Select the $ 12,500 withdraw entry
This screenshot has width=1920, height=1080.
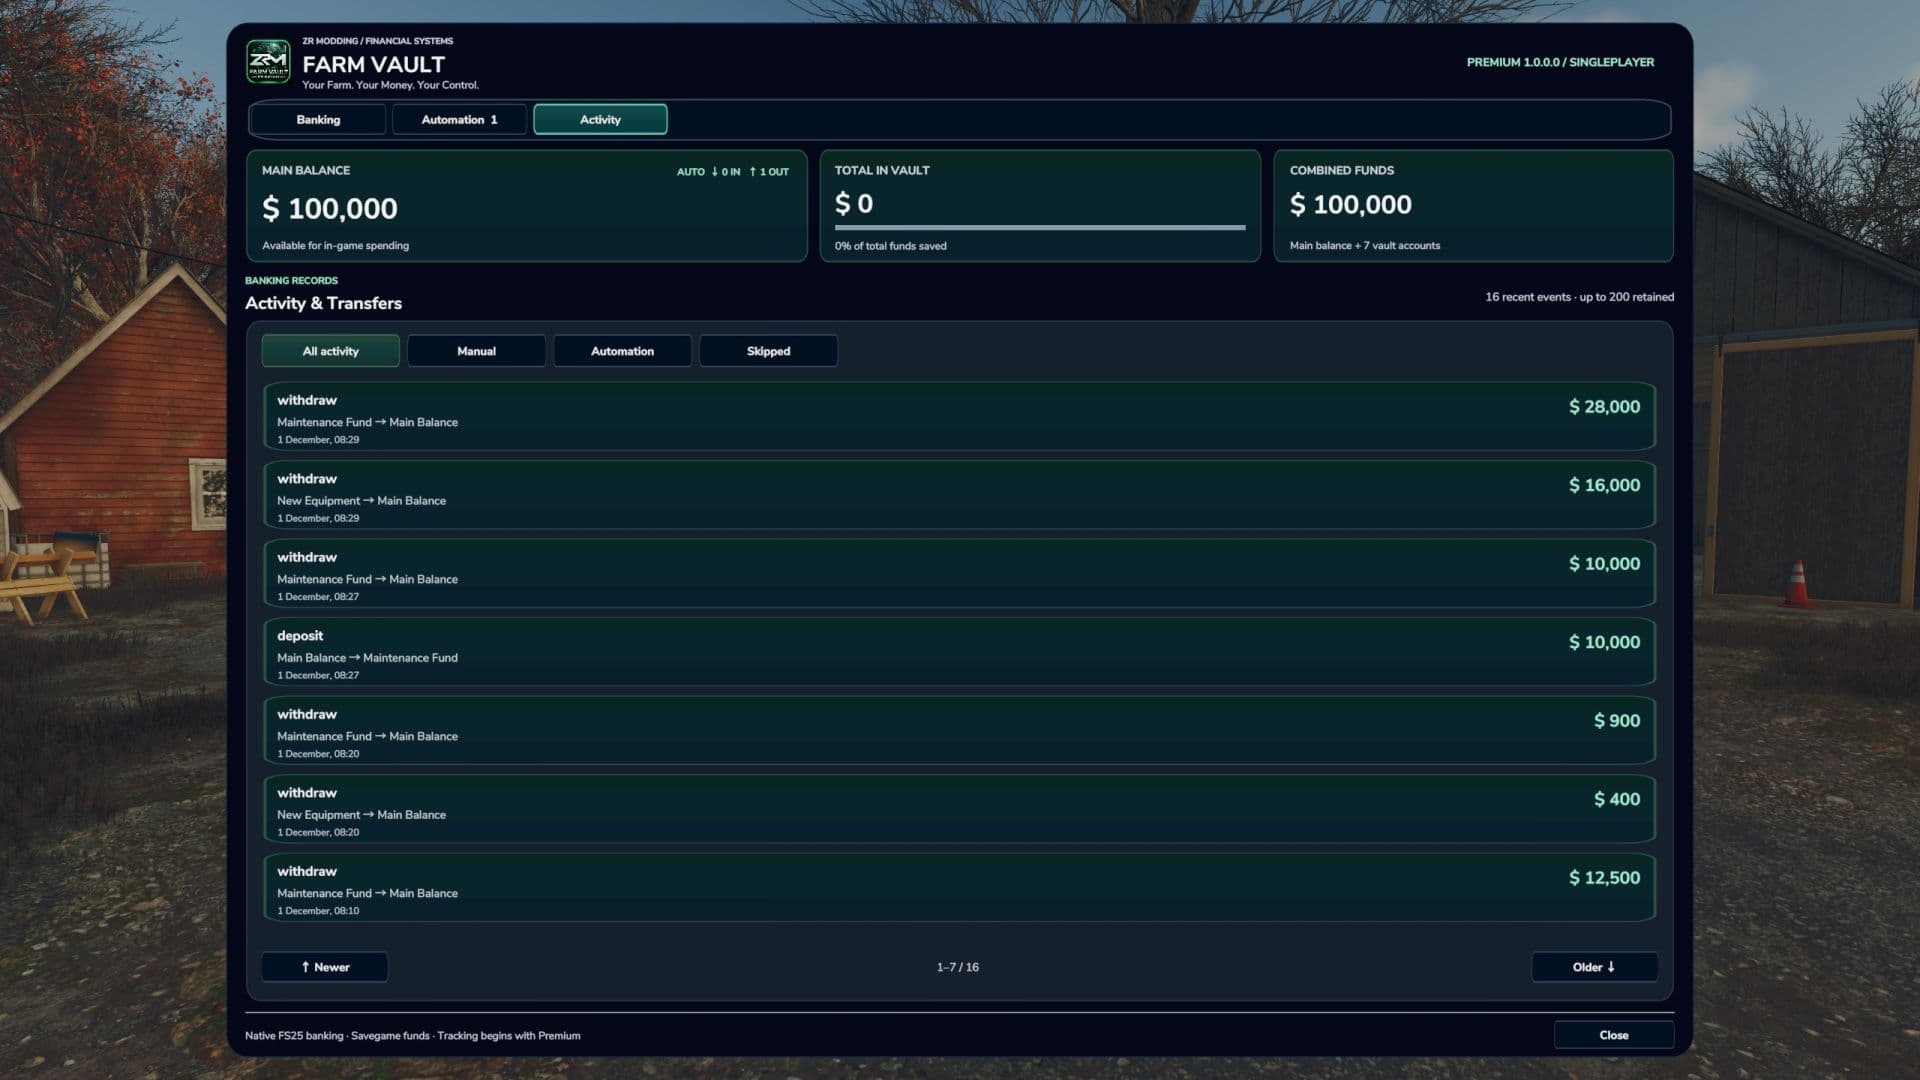[959, 887]
